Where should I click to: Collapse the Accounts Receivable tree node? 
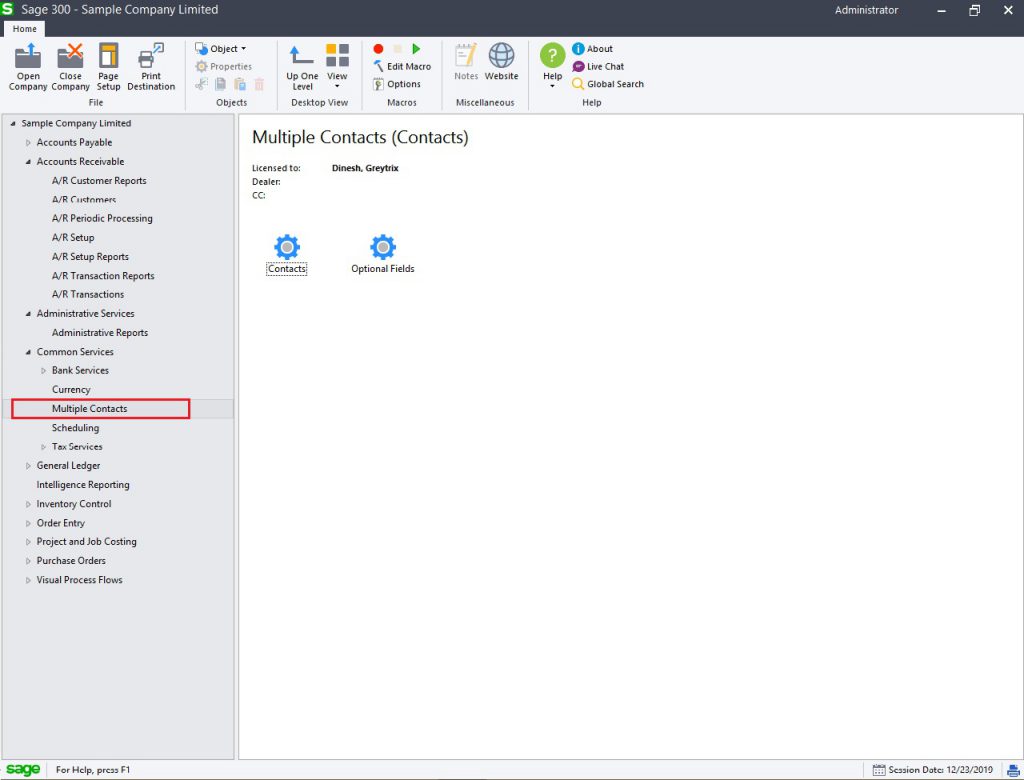(28, 161)
